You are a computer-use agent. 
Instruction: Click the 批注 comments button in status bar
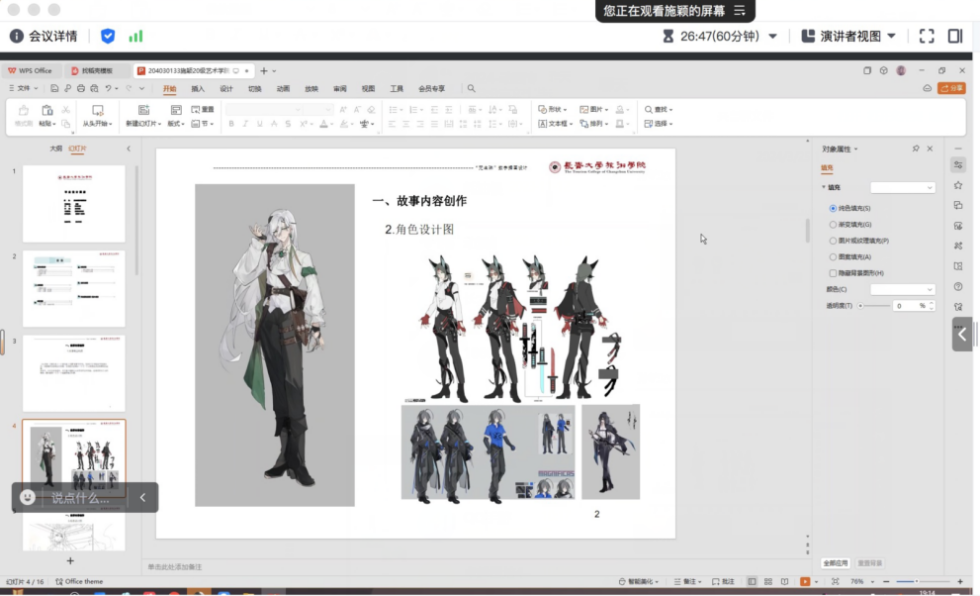[x=723, y=582]
